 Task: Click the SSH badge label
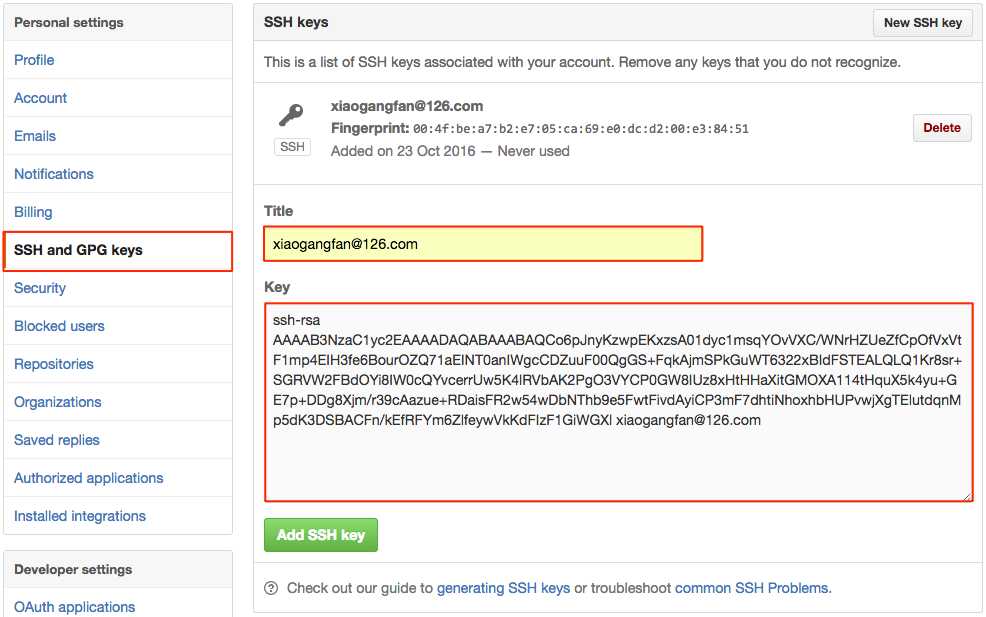pos(292,147)
